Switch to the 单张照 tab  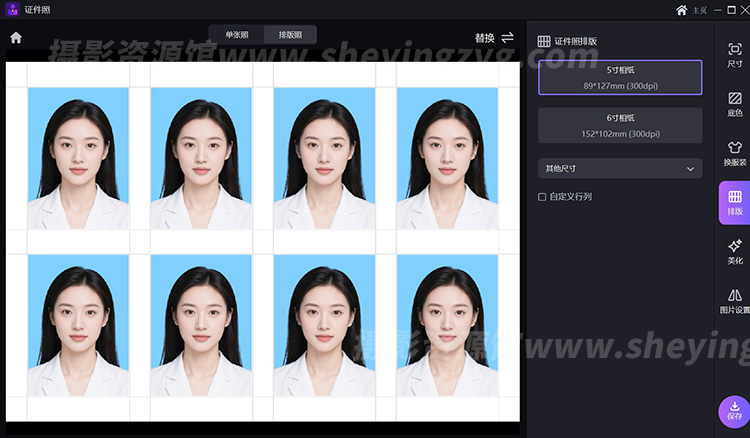(237, 35)
